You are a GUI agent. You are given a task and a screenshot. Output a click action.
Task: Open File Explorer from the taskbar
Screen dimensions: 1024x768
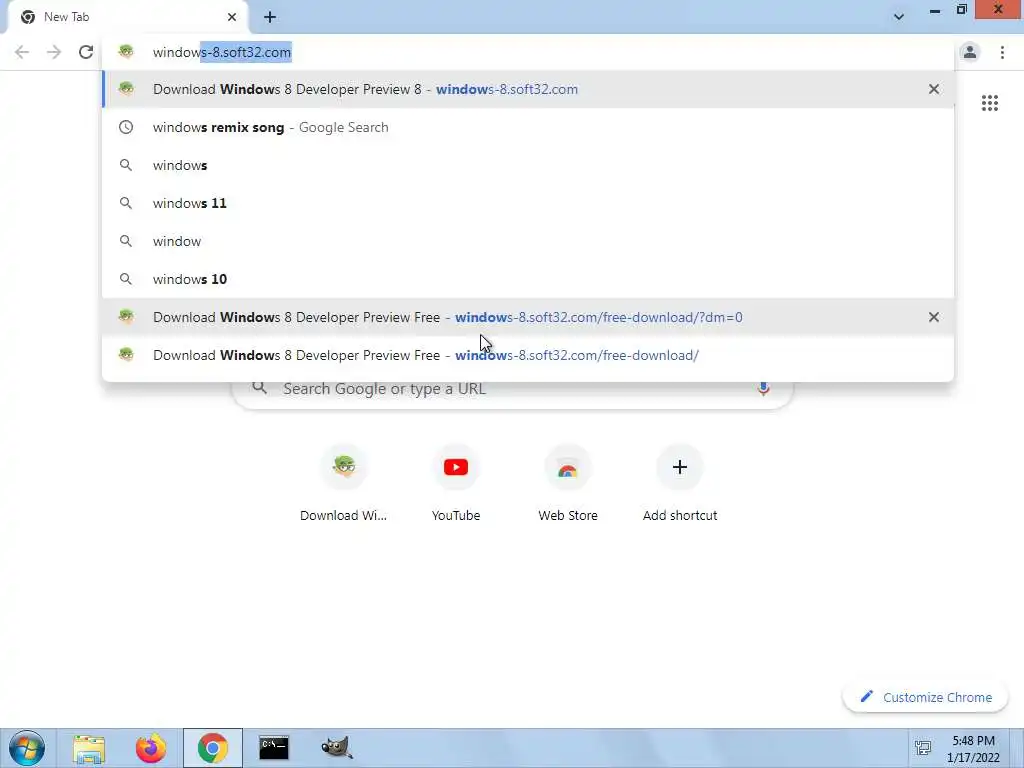pos(89,748)
